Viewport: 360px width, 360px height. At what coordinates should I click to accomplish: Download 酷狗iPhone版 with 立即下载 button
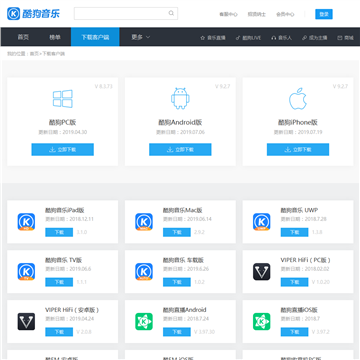pyautogui.click(x=298, y=149)
